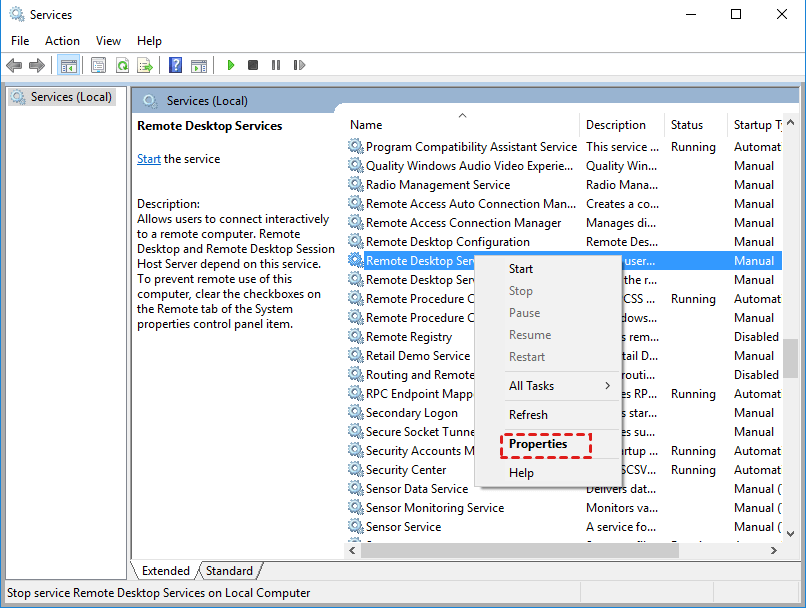The image size is (806, 608).
Task: Open the Action menu
Action: point(62,41)
